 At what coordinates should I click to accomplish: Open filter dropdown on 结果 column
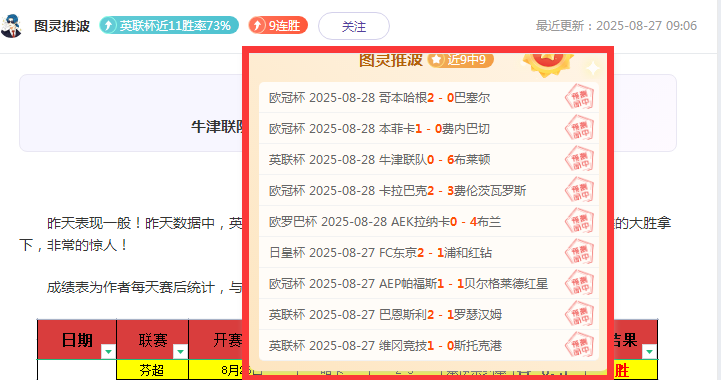click(649, 351)
